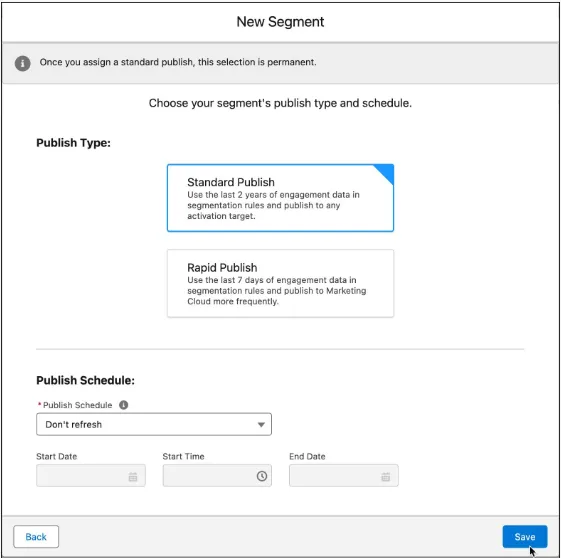Click inside the End Date input field
Screen dimensions: 561x558
343,476
